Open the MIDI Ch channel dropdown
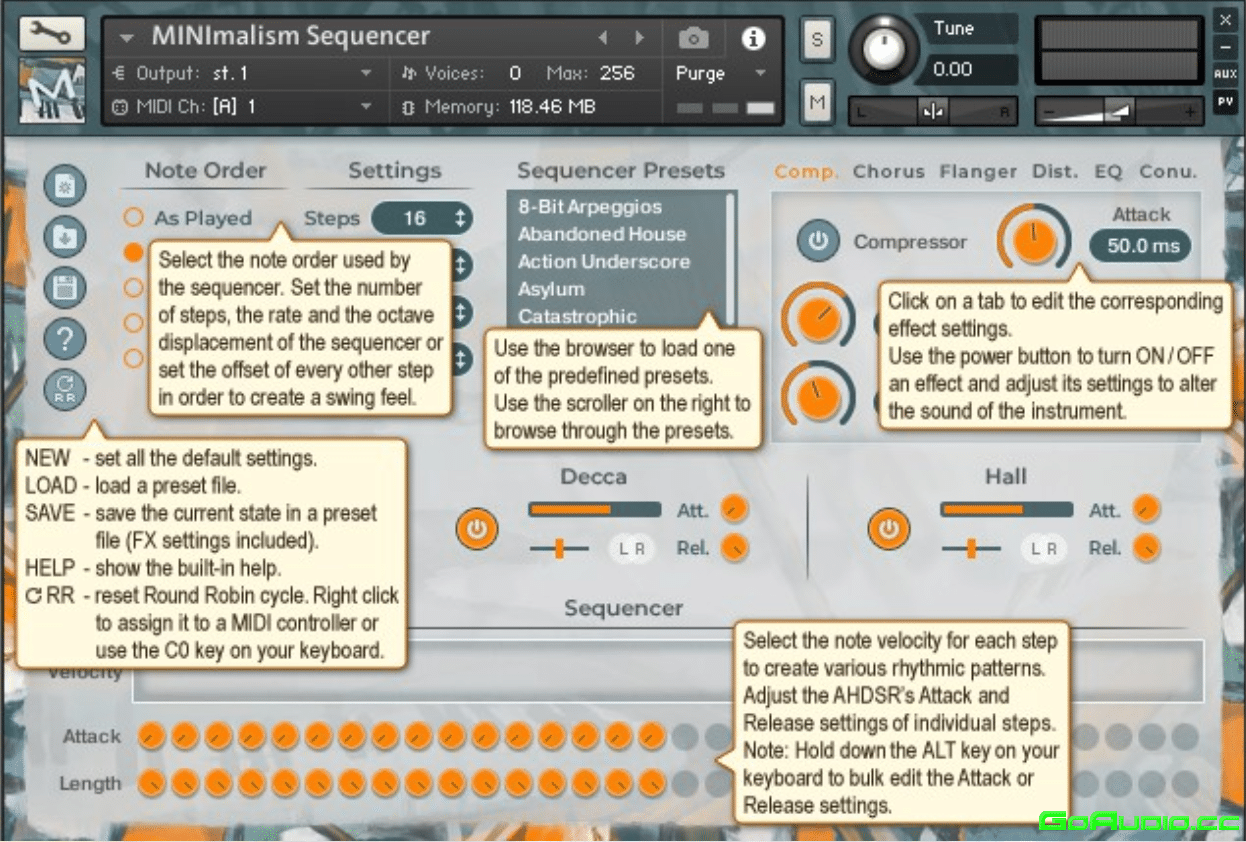Image resolution: width=1246 pixels, height=842 pixels. coord(366,106)
